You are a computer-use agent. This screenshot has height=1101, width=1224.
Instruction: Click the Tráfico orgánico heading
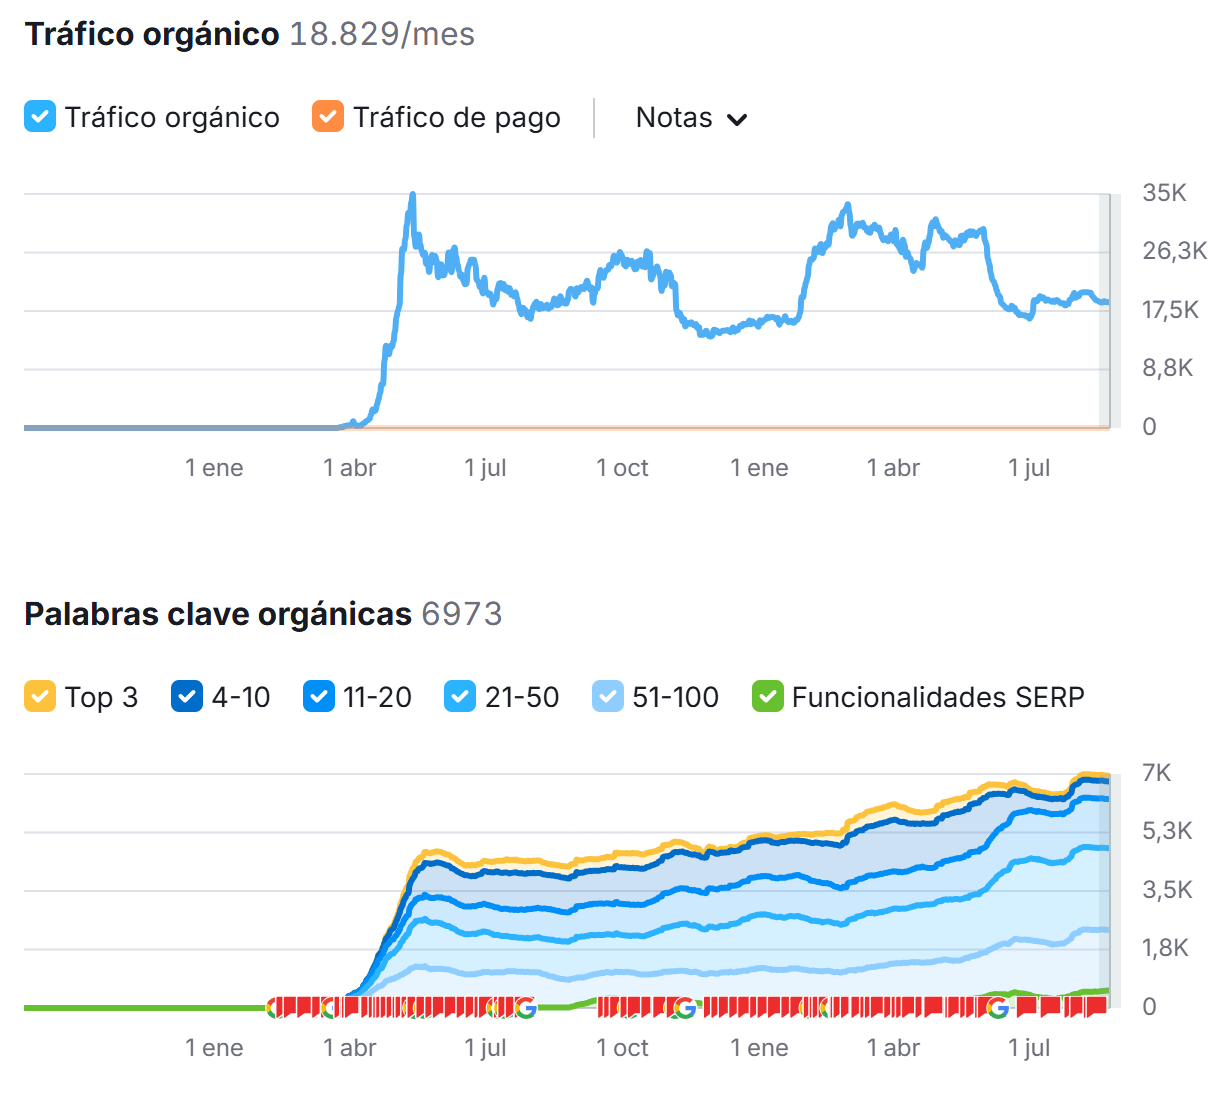(151, 34)
